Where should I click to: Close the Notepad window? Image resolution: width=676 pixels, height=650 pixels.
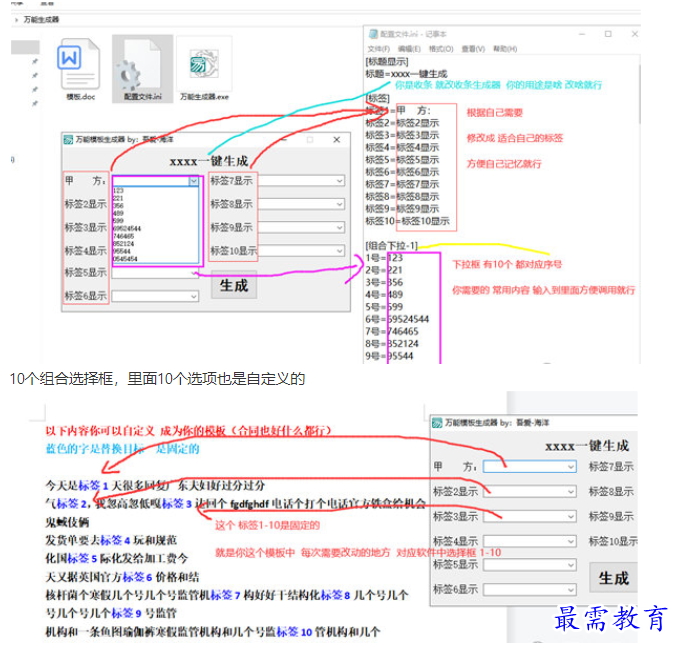[x=635, y=34]
